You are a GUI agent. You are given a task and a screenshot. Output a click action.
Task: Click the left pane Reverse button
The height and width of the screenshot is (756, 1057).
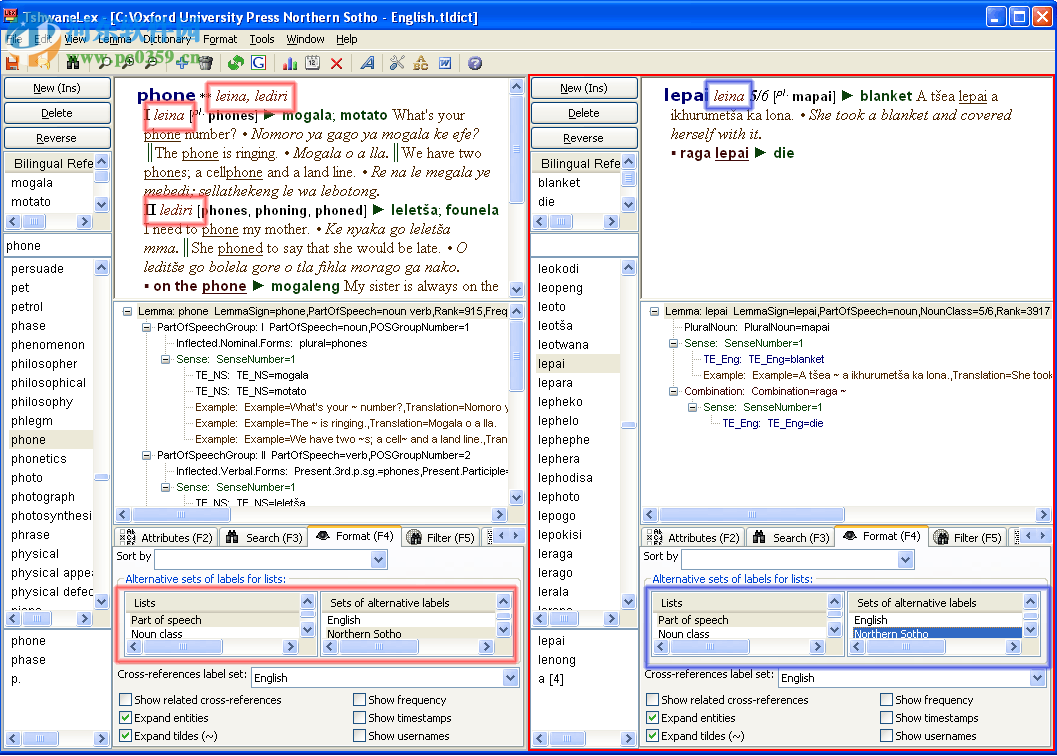(57, 138)
